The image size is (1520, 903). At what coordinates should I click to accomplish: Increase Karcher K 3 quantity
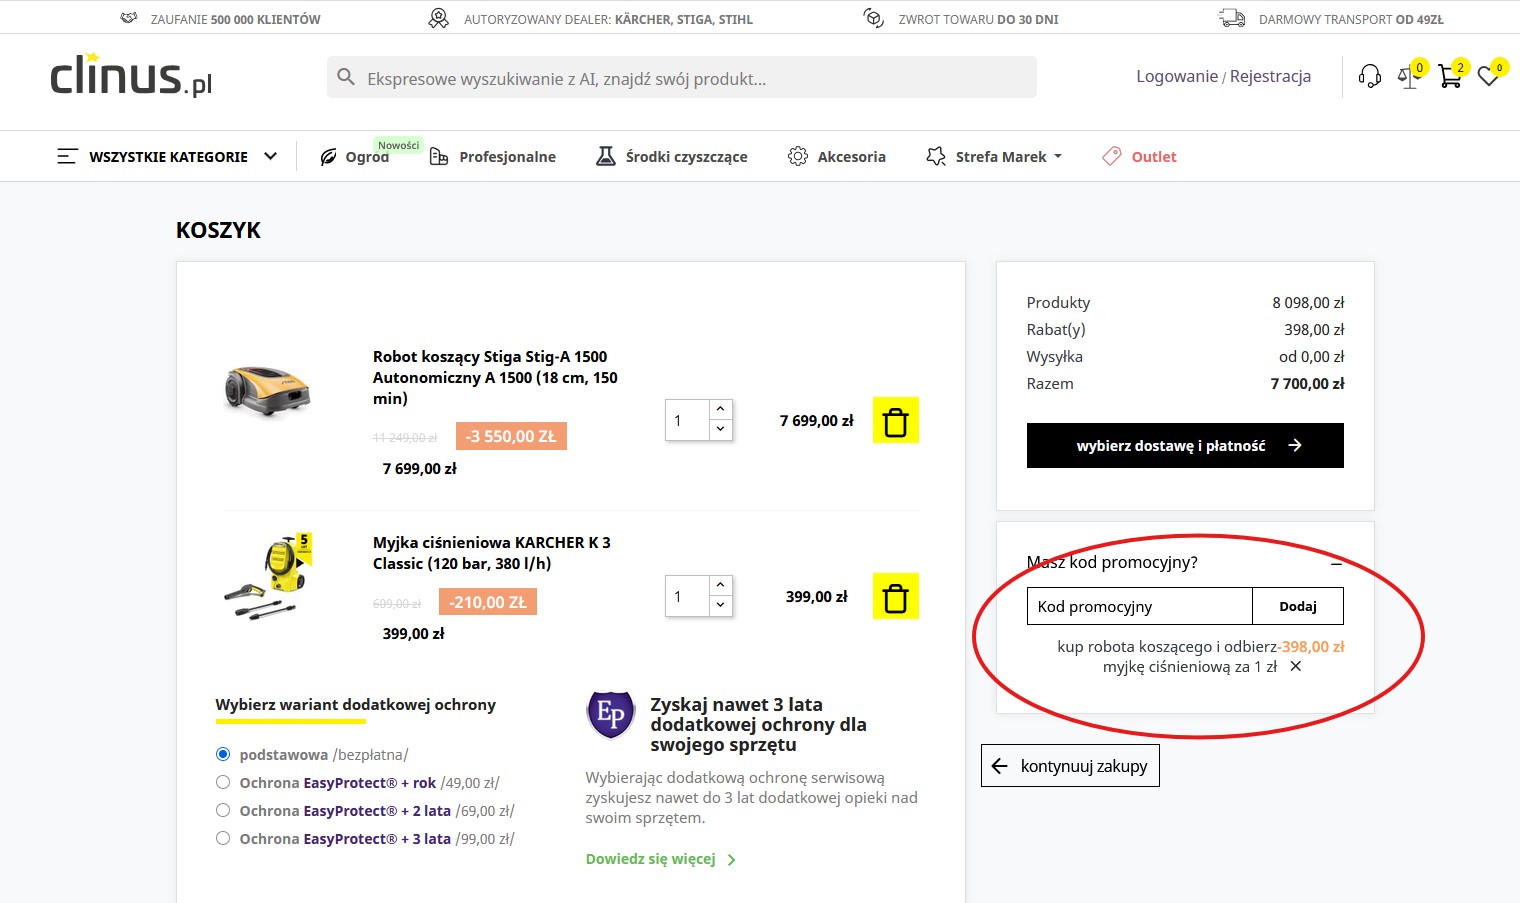(x=720, y=586)
